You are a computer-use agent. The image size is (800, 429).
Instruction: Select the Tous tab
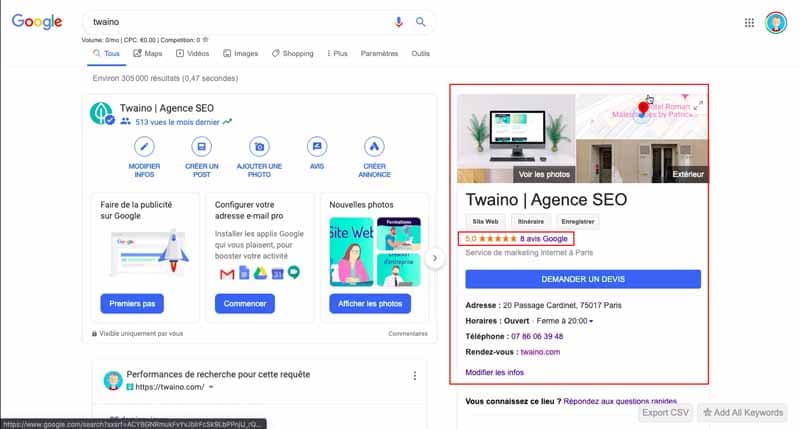(107, 54)
